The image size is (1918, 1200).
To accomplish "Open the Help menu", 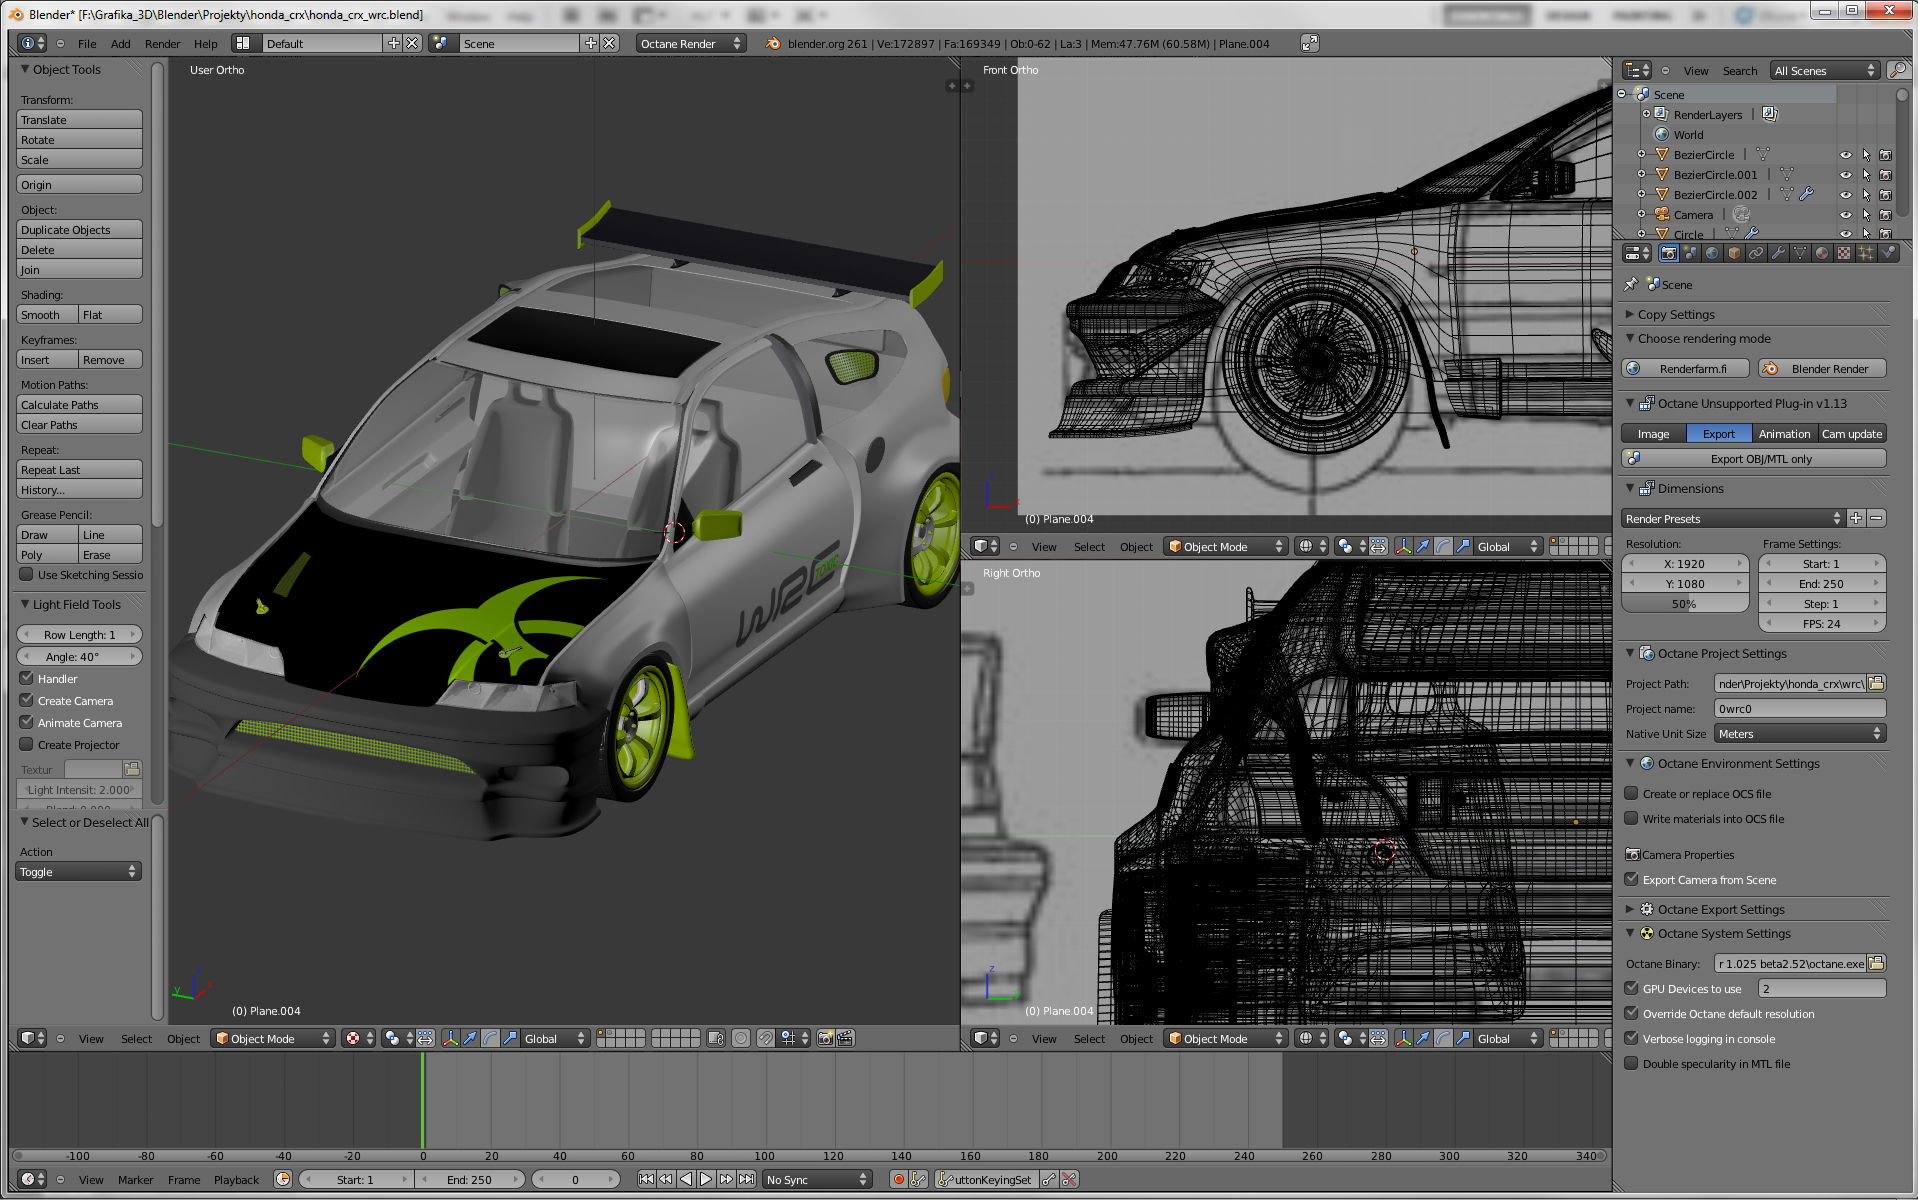I will coord(205,44).
